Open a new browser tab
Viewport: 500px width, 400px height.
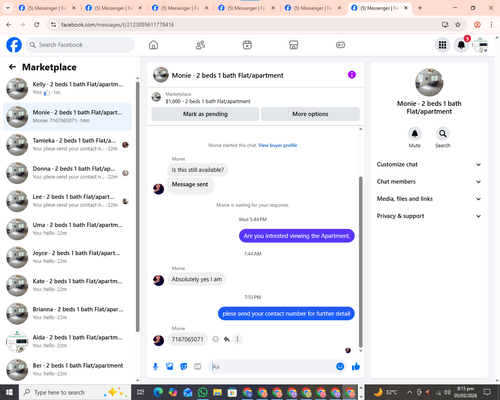tap(420, 8)
